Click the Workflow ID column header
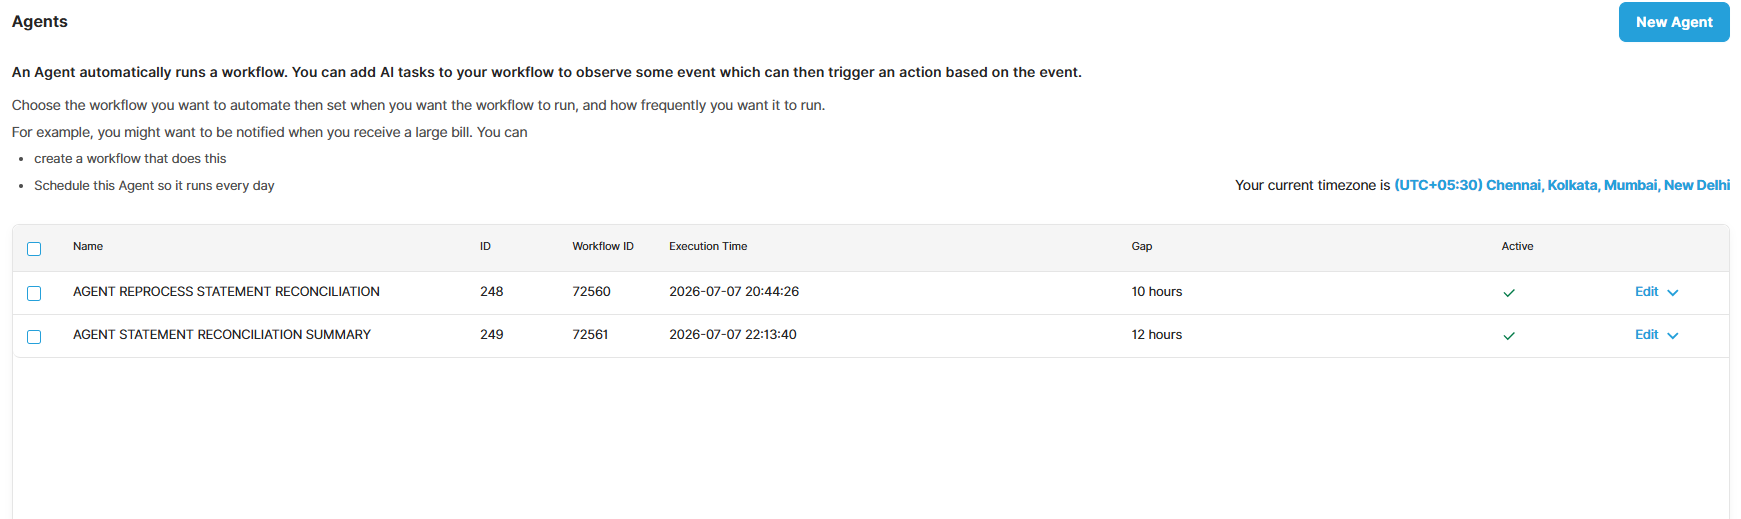The height and width of the screenshot is (519, 1741). tap(603, 246)
